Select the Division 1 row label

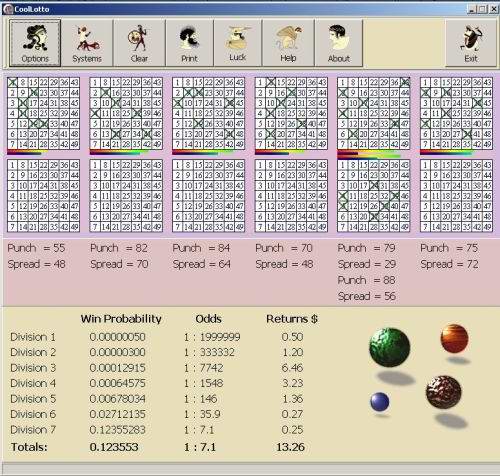33,337
